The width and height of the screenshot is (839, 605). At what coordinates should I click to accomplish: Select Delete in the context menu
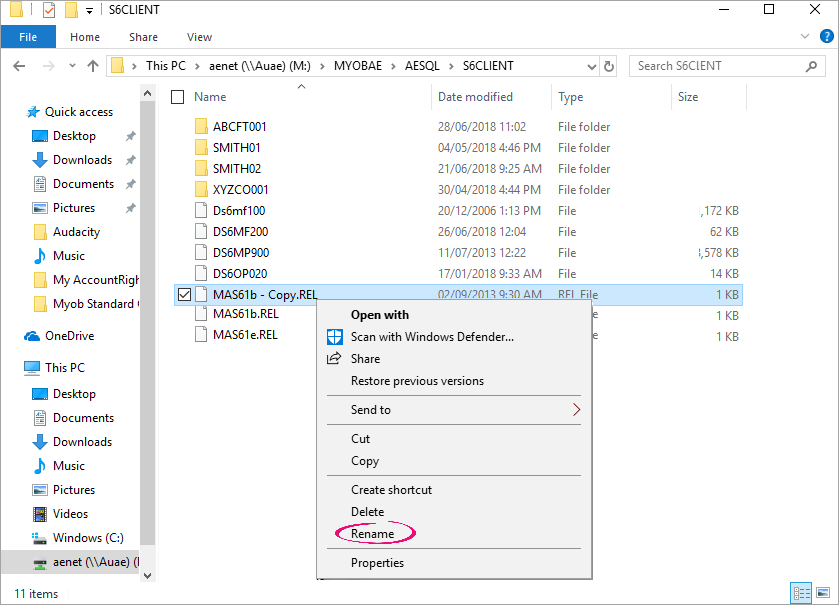(367, 512)
